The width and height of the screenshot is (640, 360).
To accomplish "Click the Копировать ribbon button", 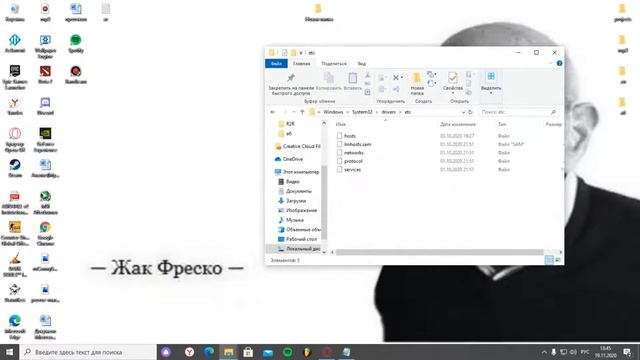I will (x=329, y=82).
